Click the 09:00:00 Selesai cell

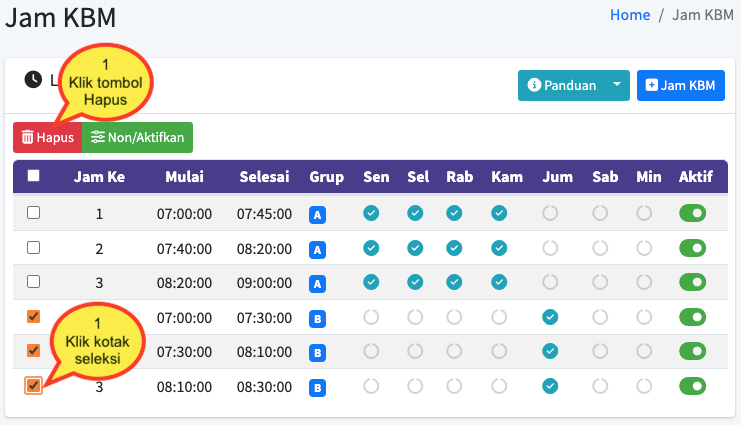coord(264,283)
